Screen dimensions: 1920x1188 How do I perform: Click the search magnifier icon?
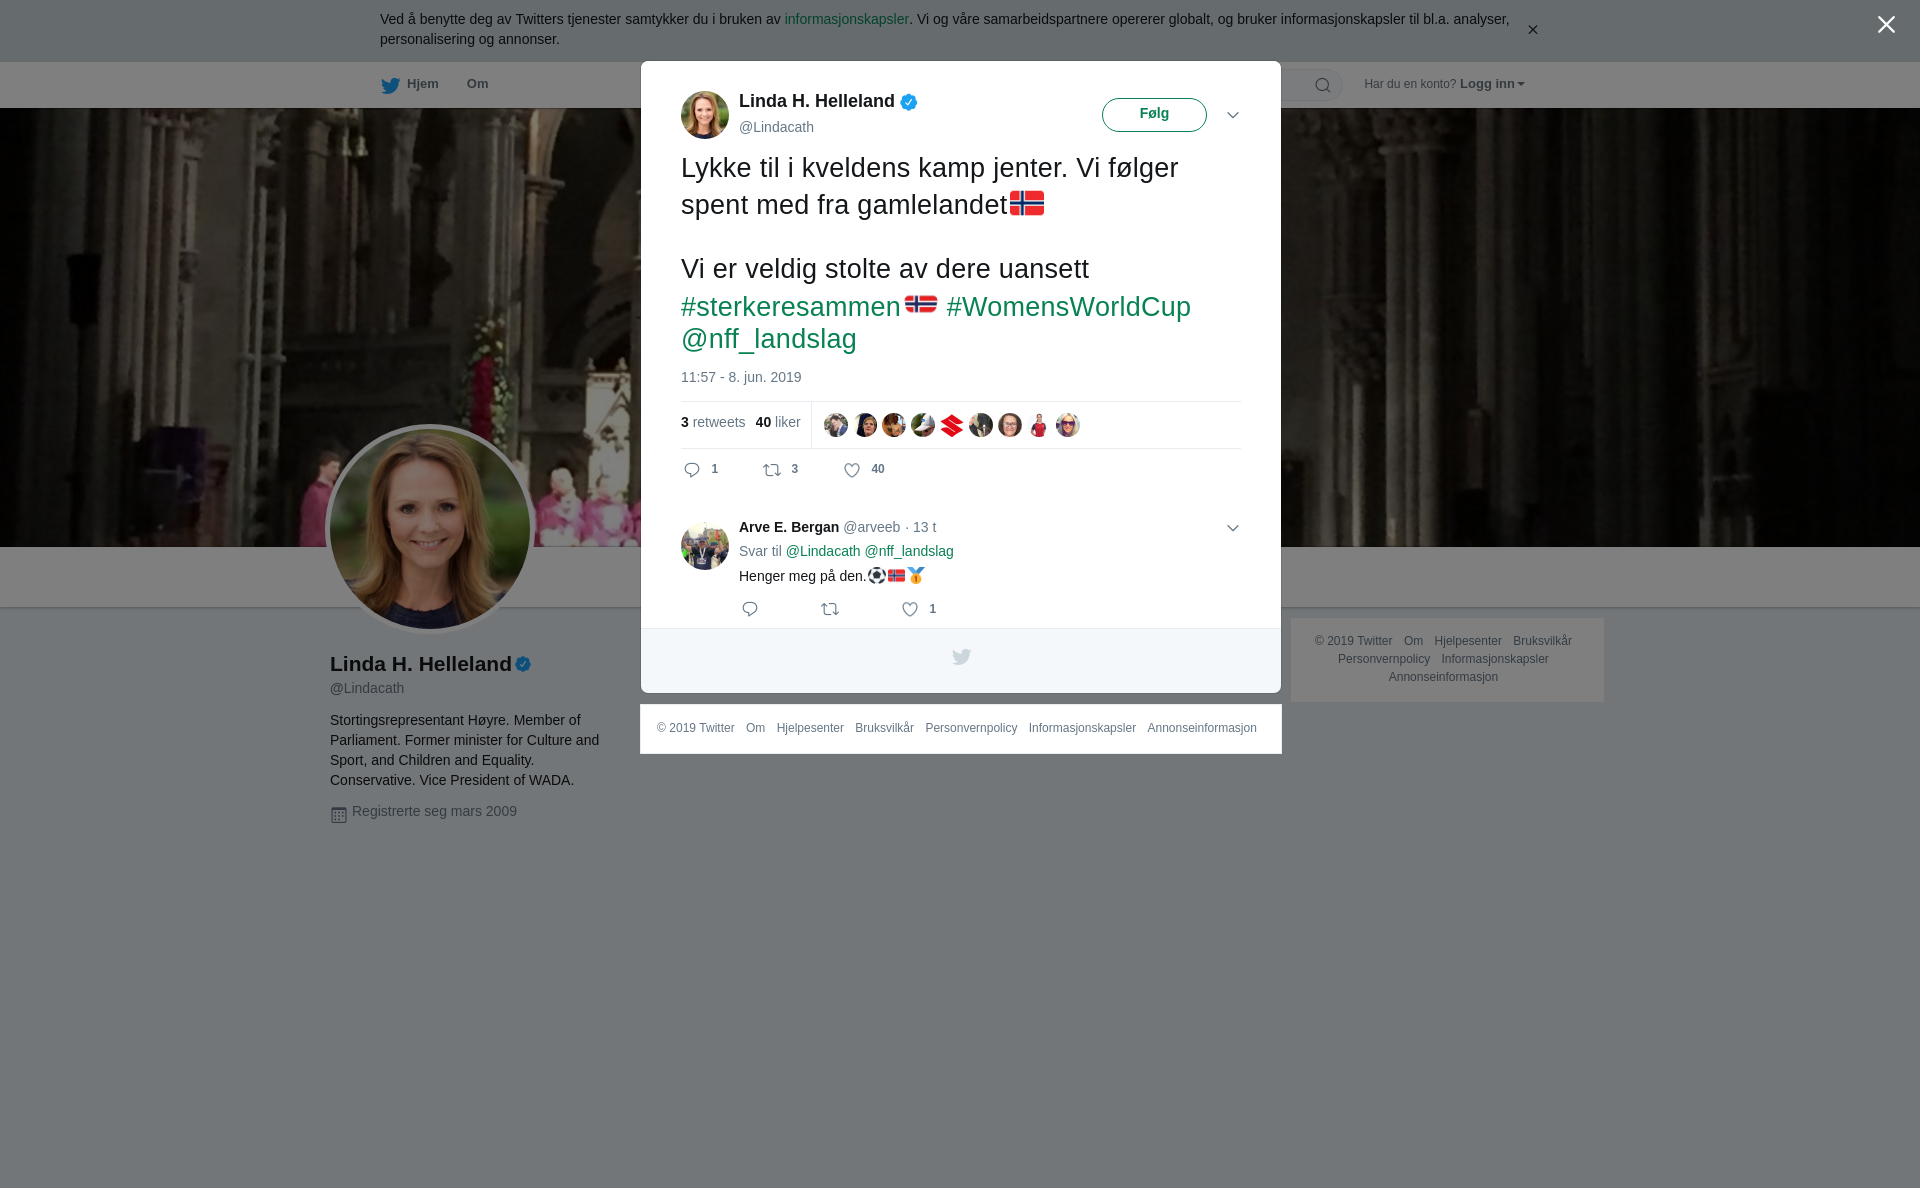tap(1323, 85)
